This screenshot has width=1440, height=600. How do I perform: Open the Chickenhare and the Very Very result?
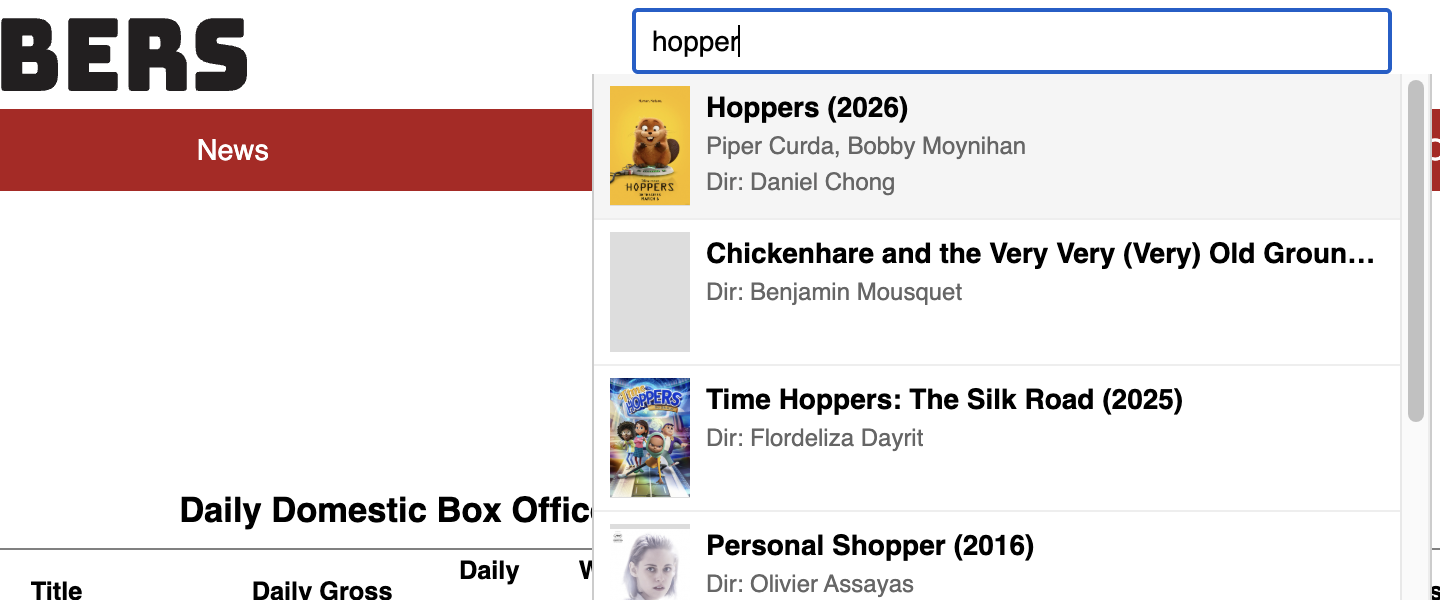(1040, 253)
